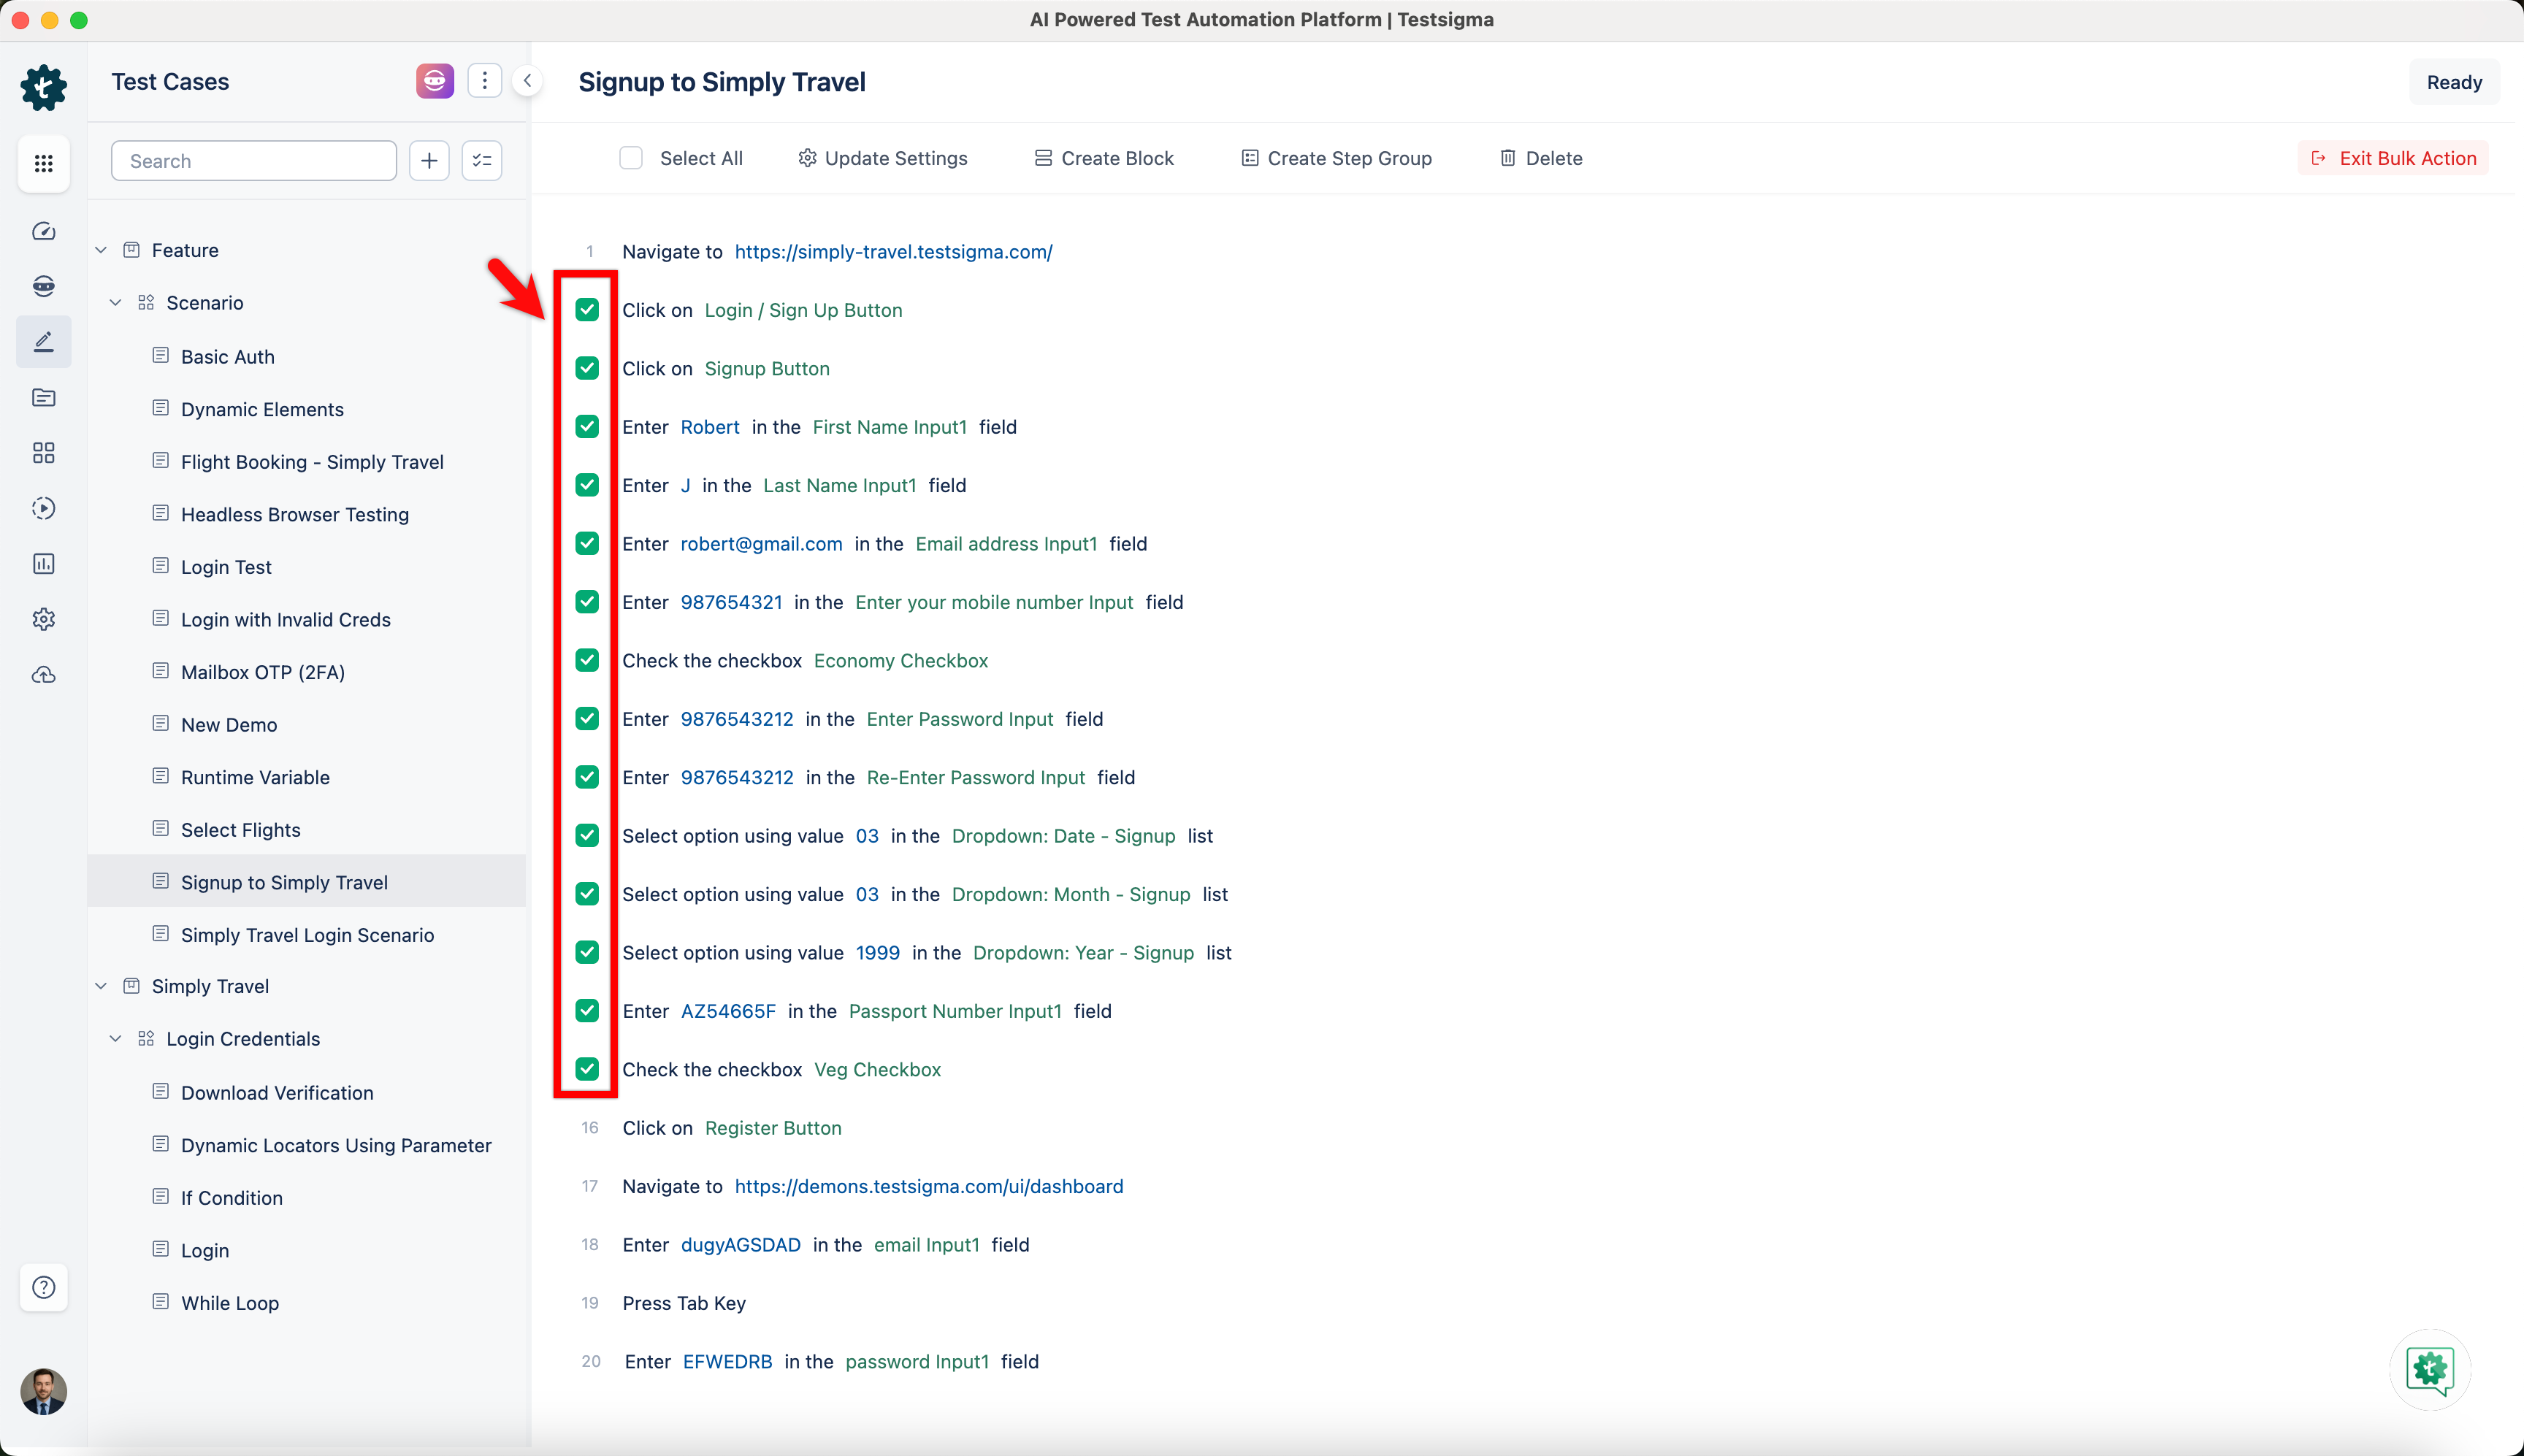2524x1456 pixels.
Task: Click the Login / Sign Up Button element
Action: 803,310
